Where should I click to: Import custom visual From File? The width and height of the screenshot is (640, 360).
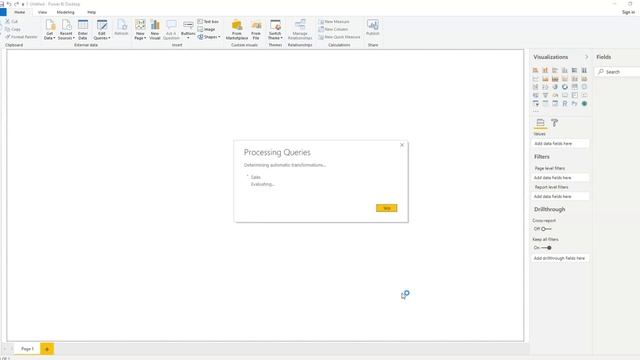256,29
